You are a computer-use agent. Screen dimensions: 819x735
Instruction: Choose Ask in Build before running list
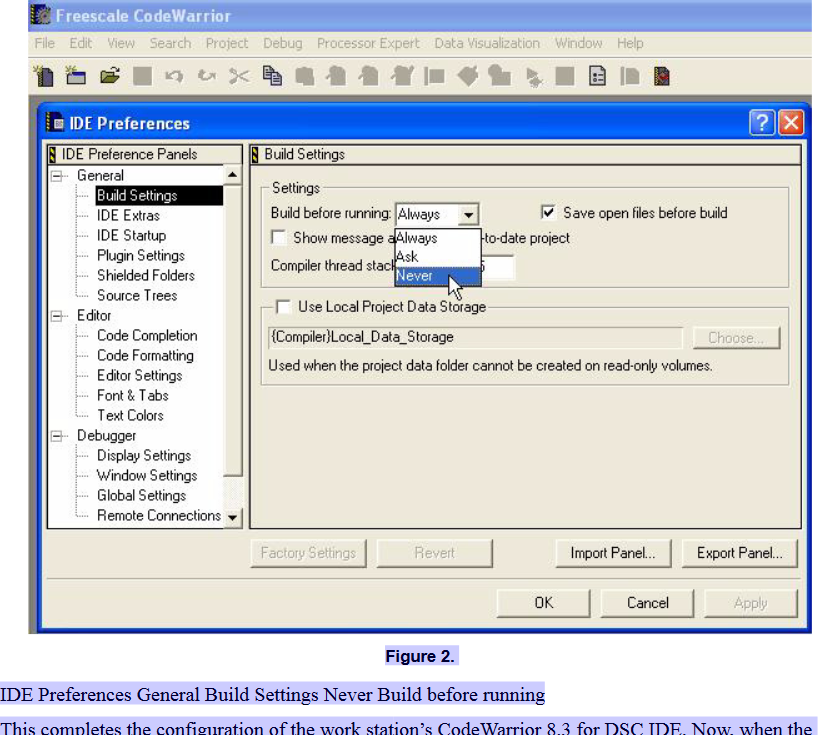[x=438, y=257]
